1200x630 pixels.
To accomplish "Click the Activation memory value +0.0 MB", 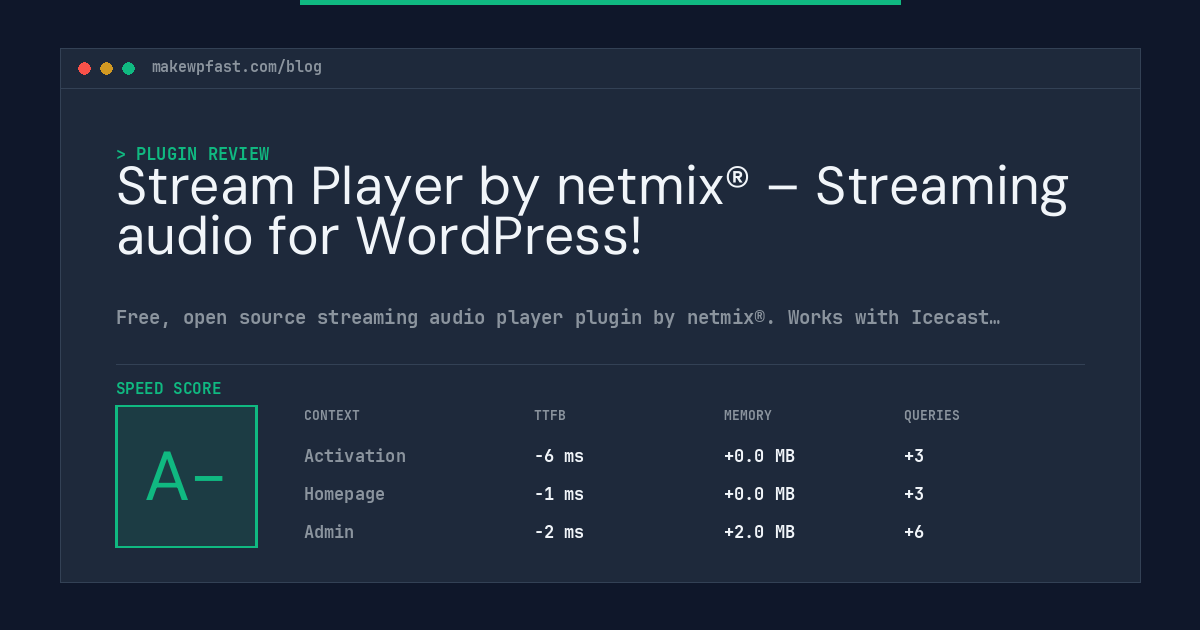I will click(759, 456).
